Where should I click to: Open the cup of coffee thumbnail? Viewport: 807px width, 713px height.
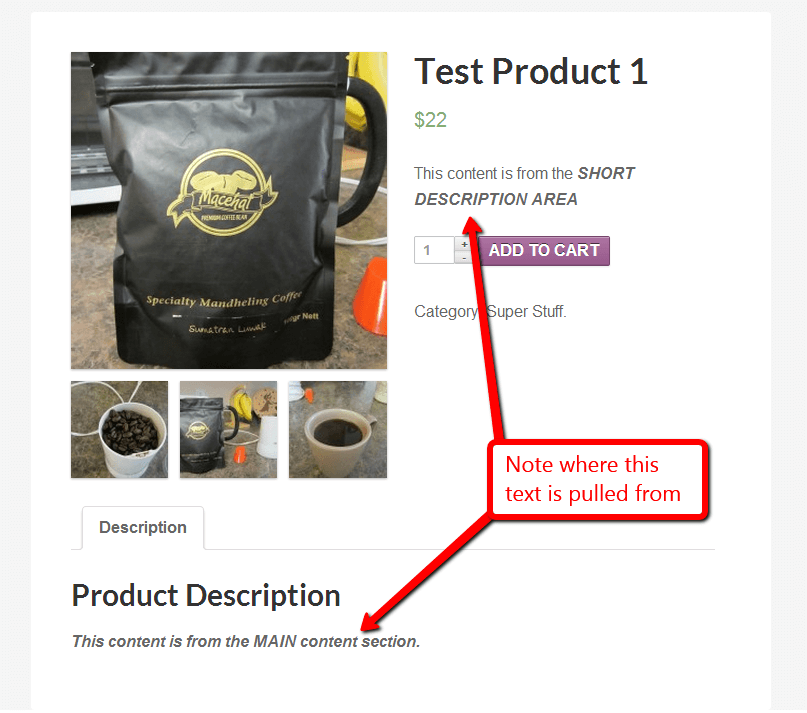[338, 429]
